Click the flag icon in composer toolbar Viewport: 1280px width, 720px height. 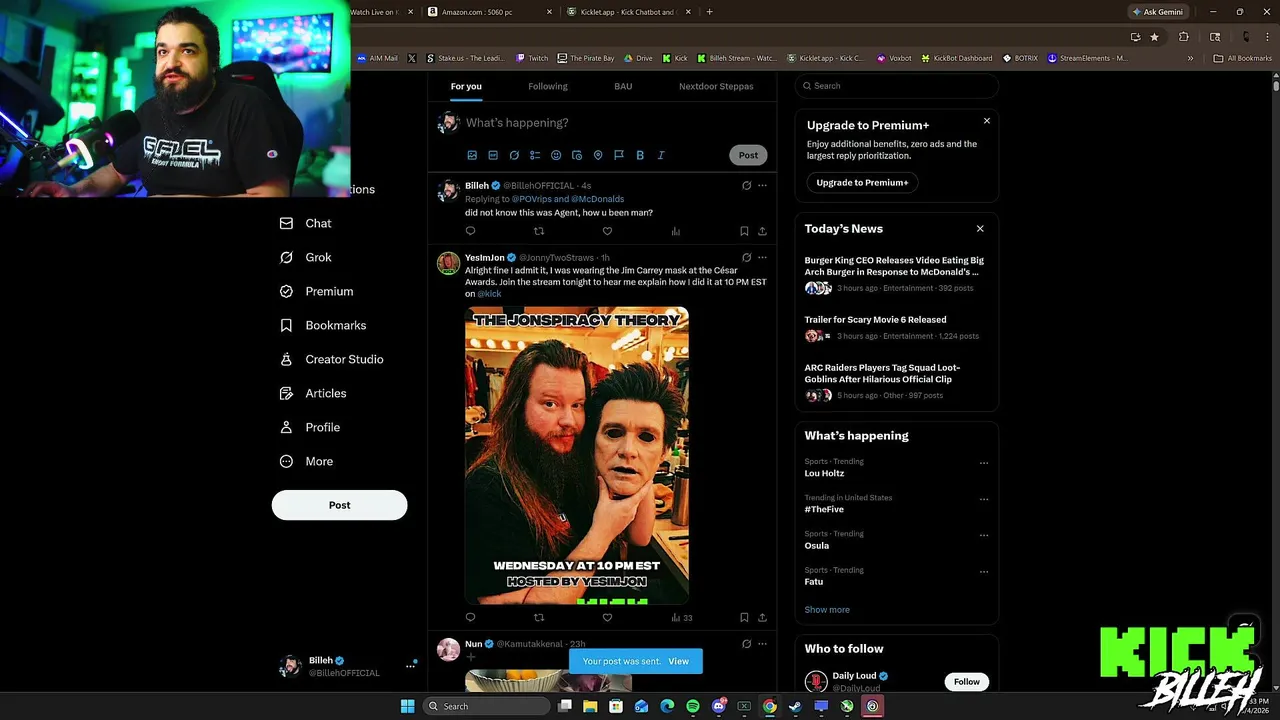click(x=619, y=155)
